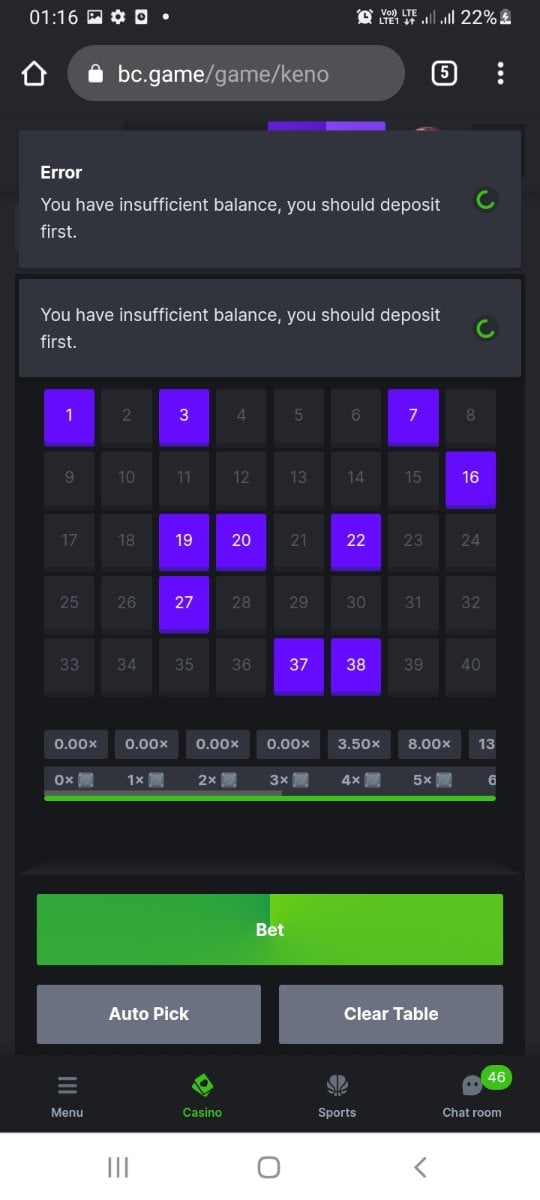Viewport: 540px width, 1200px height.
Task: Switch to the Sports tab
Action: click(x=337, y=1095)
